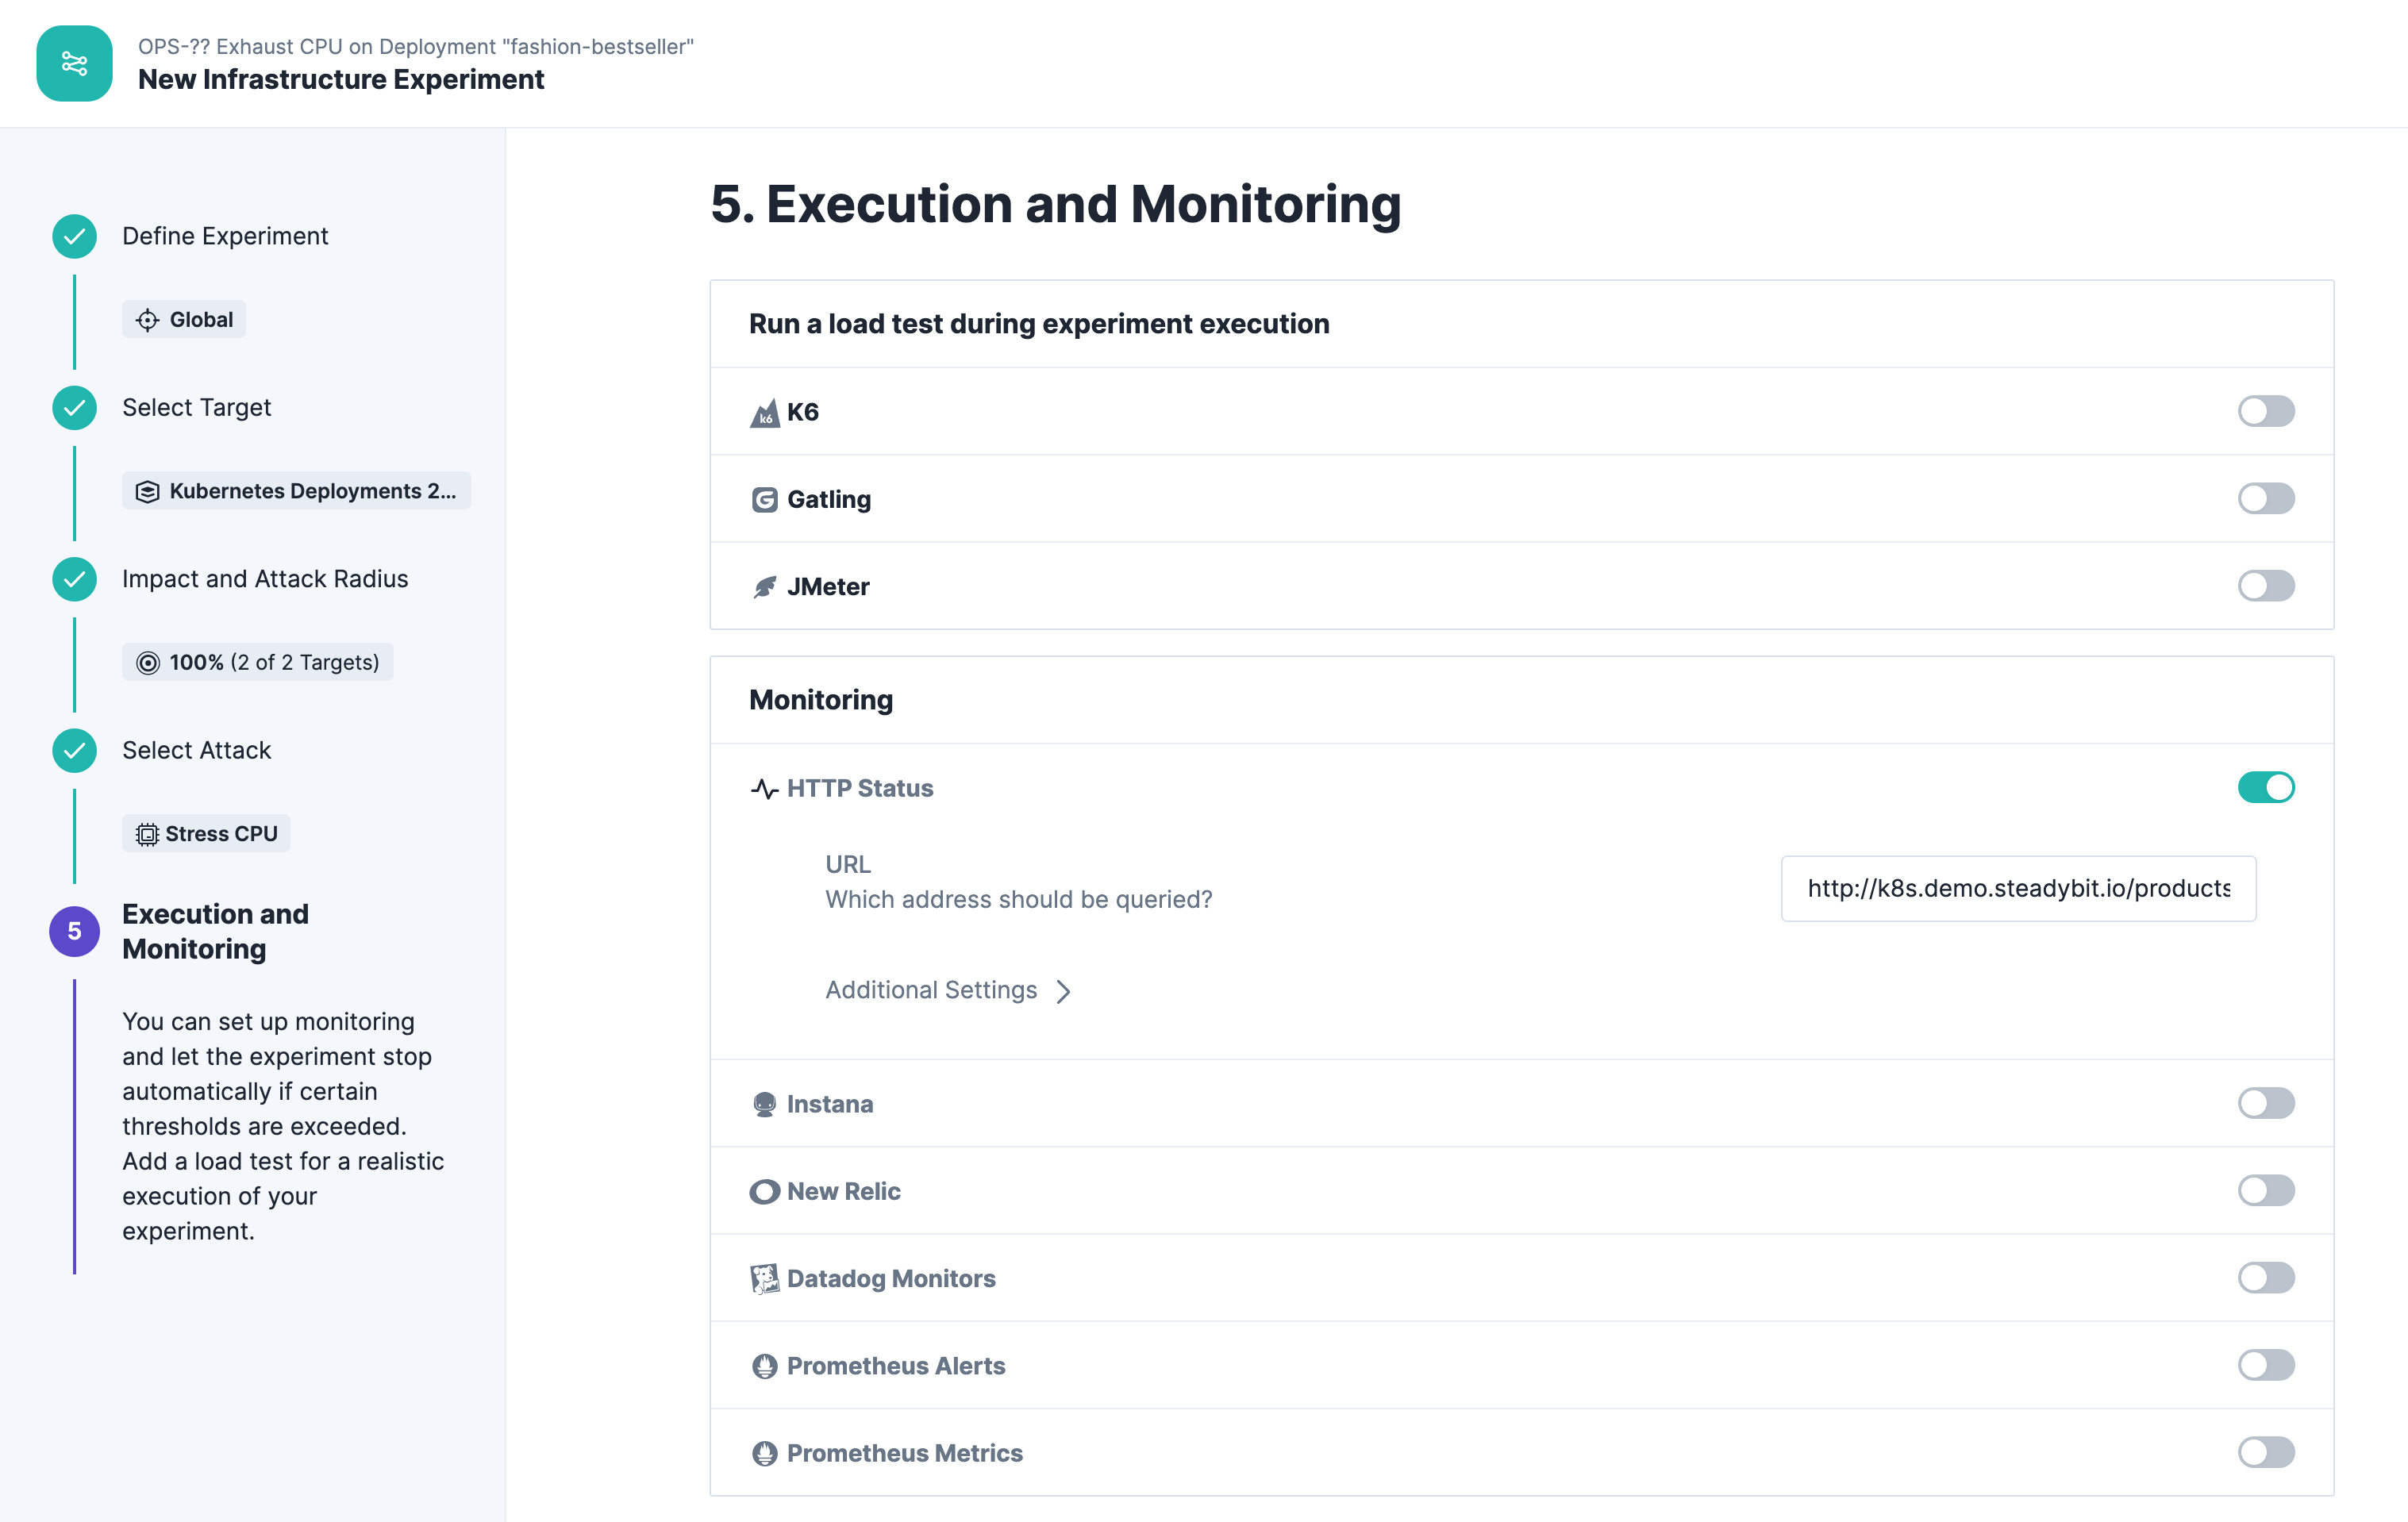Viewport: 2408px width, 1522px height.
Task: Turn on Prometheus Metrics toggle
Action: click(x=2265, y=1452)
